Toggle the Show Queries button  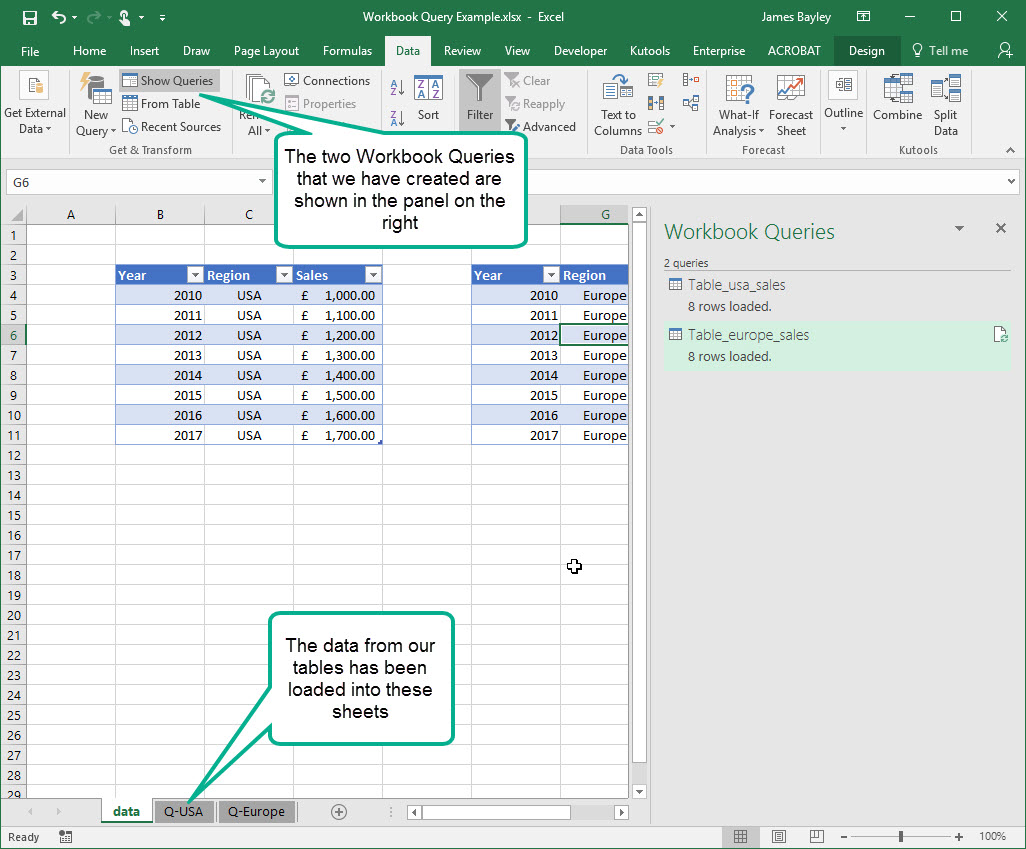[168, 81]
